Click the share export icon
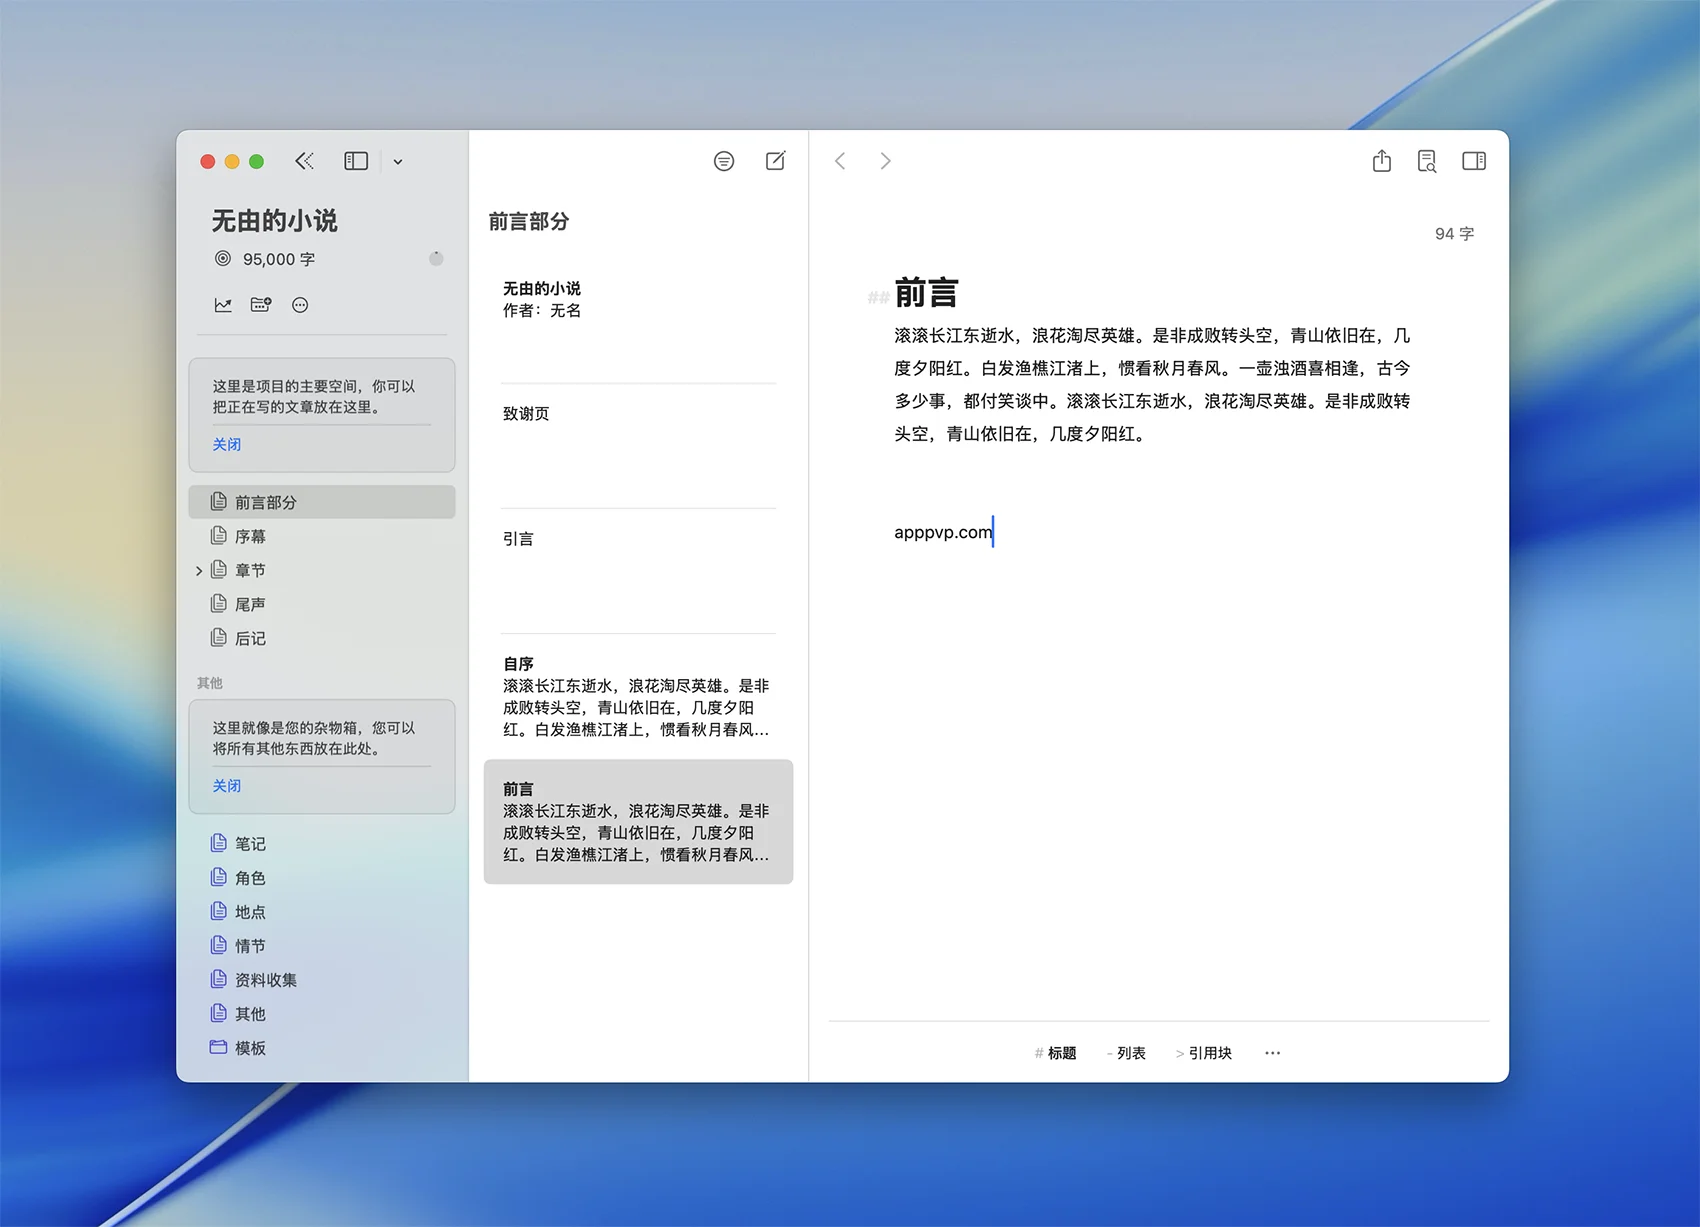Viewport: 1700px width, 1227px height. coord(1382,161)
